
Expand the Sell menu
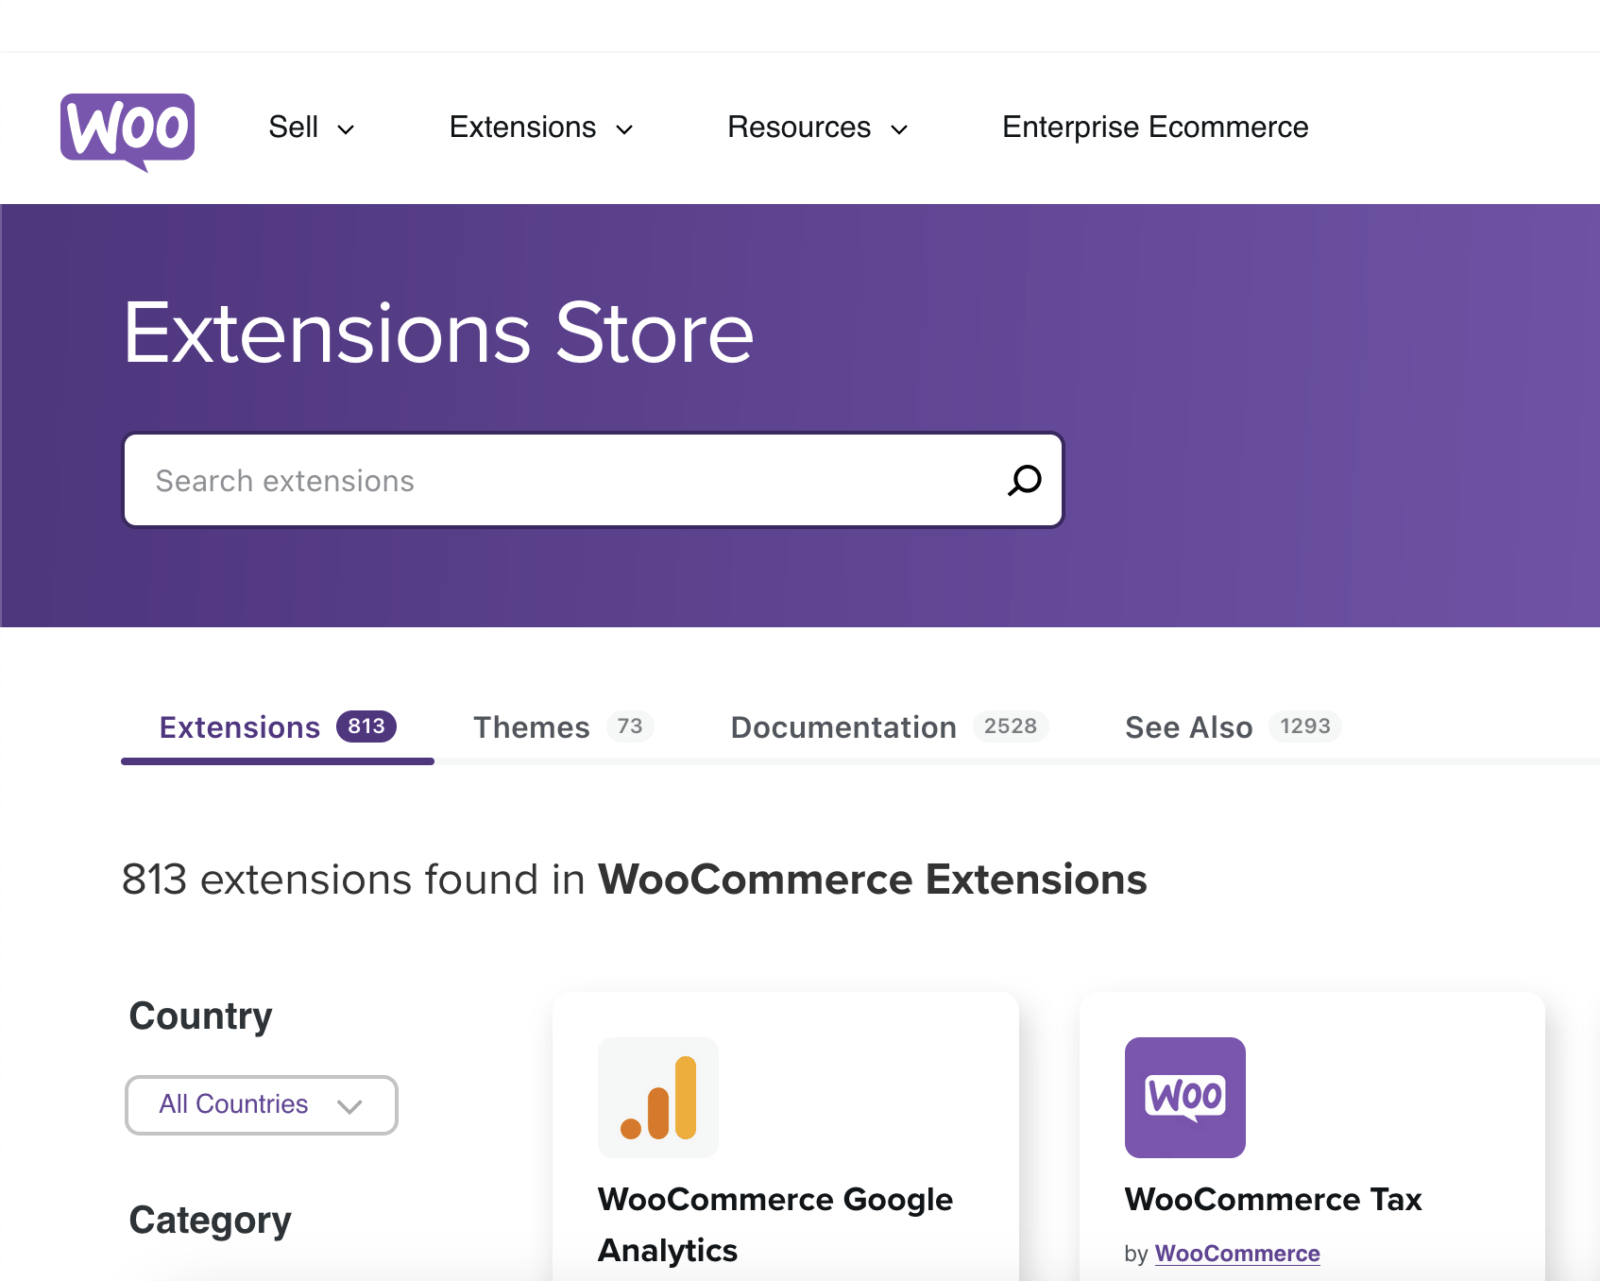coord(311,128)
